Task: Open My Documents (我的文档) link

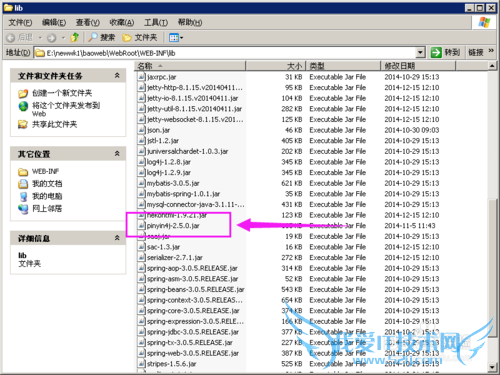Action: (47, 184)
